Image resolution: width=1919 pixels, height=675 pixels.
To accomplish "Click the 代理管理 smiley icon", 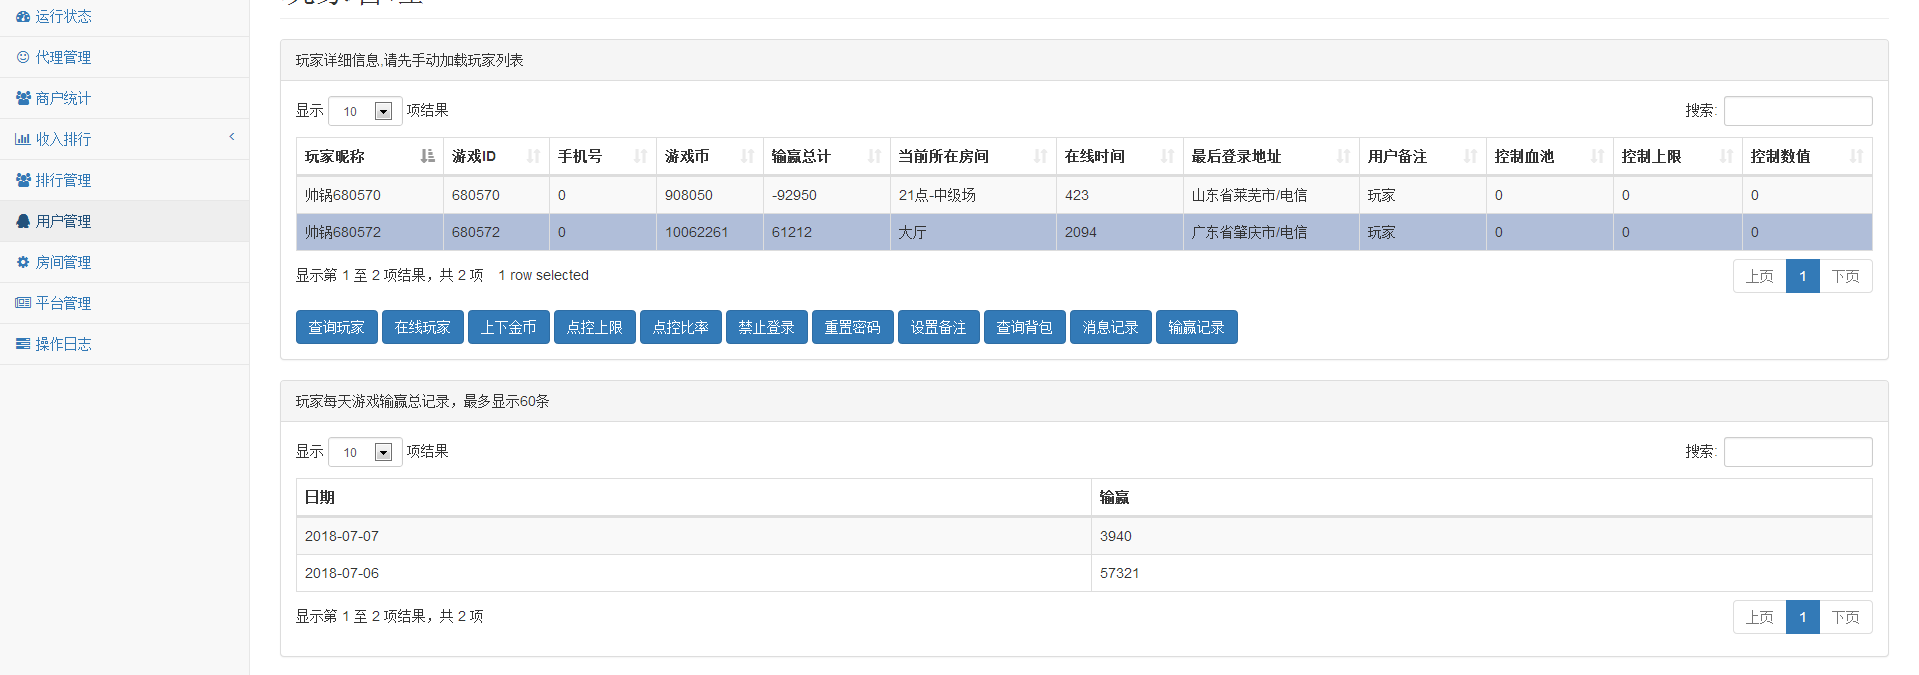I will (23, 58).
